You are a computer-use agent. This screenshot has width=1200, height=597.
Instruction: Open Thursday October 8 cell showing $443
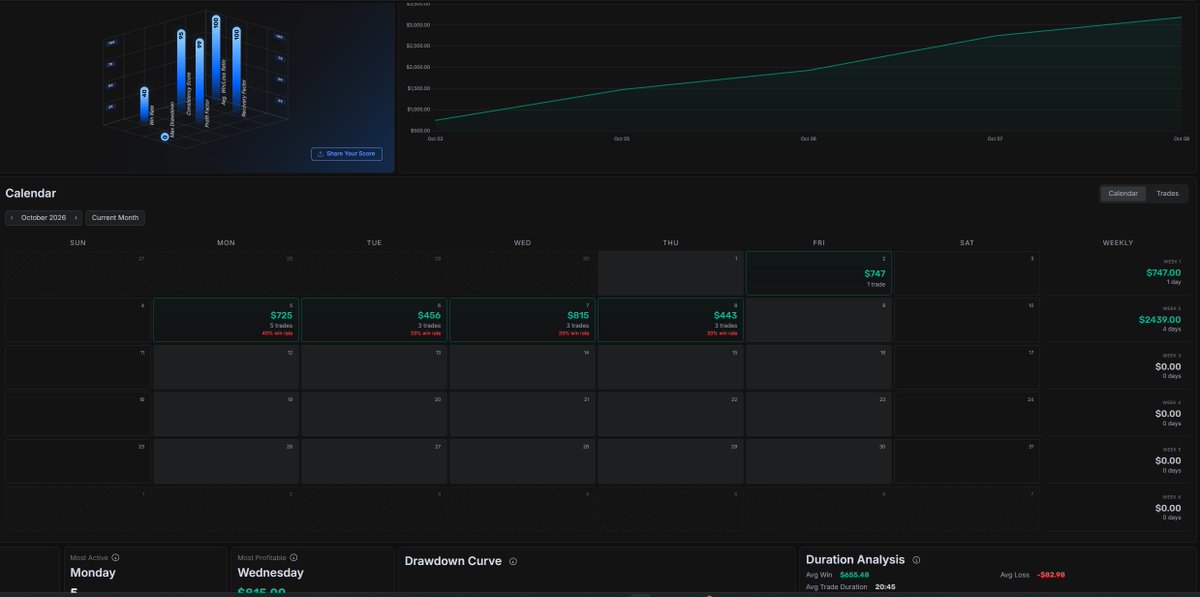pyautogui.click(x=670, y=320)
